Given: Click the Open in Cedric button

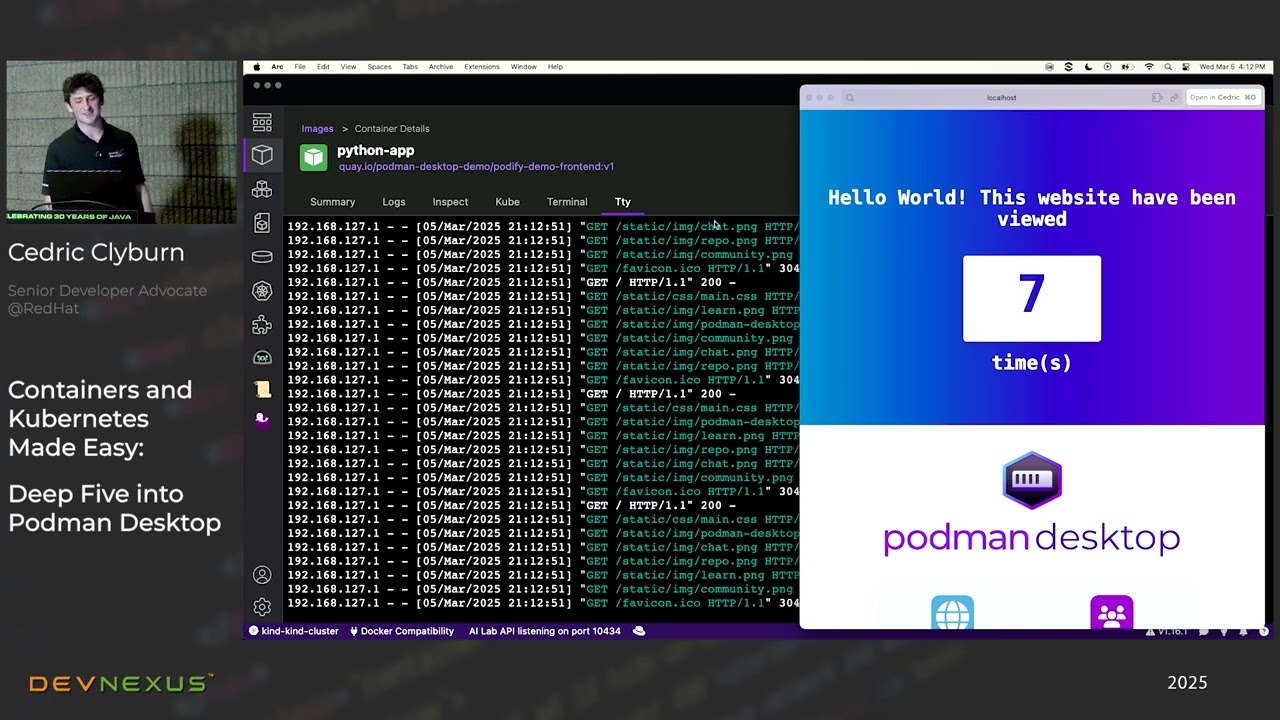Looking at the screenshot, I should [1222, 98].
